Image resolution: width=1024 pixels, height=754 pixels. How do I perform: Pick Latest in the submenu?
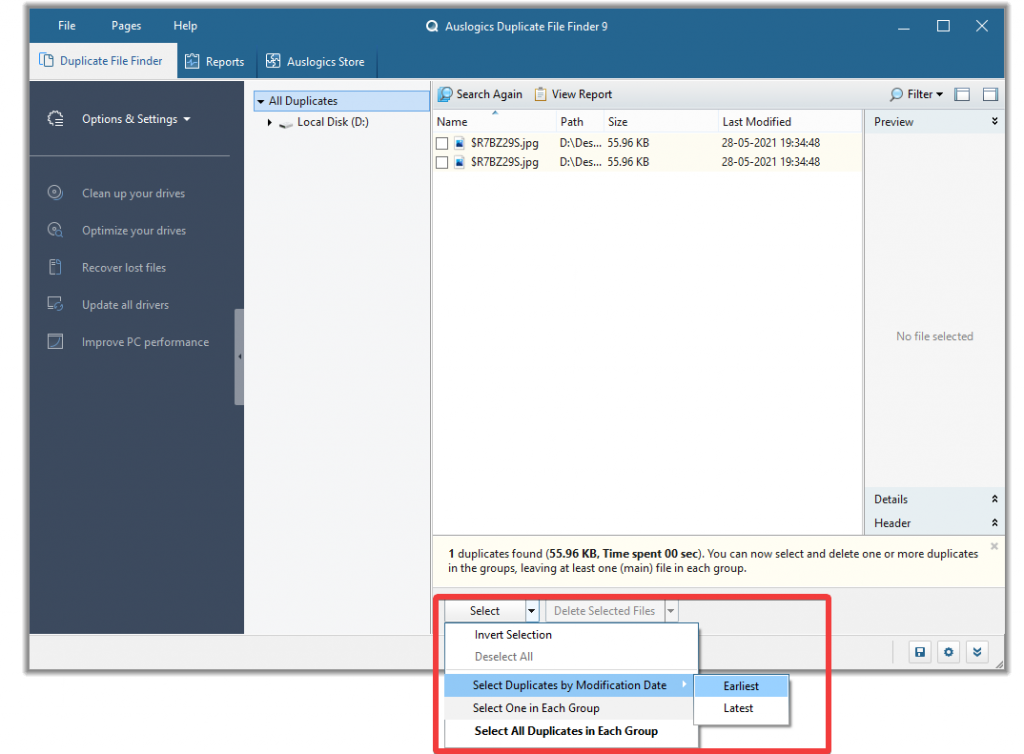pos(741,708)
